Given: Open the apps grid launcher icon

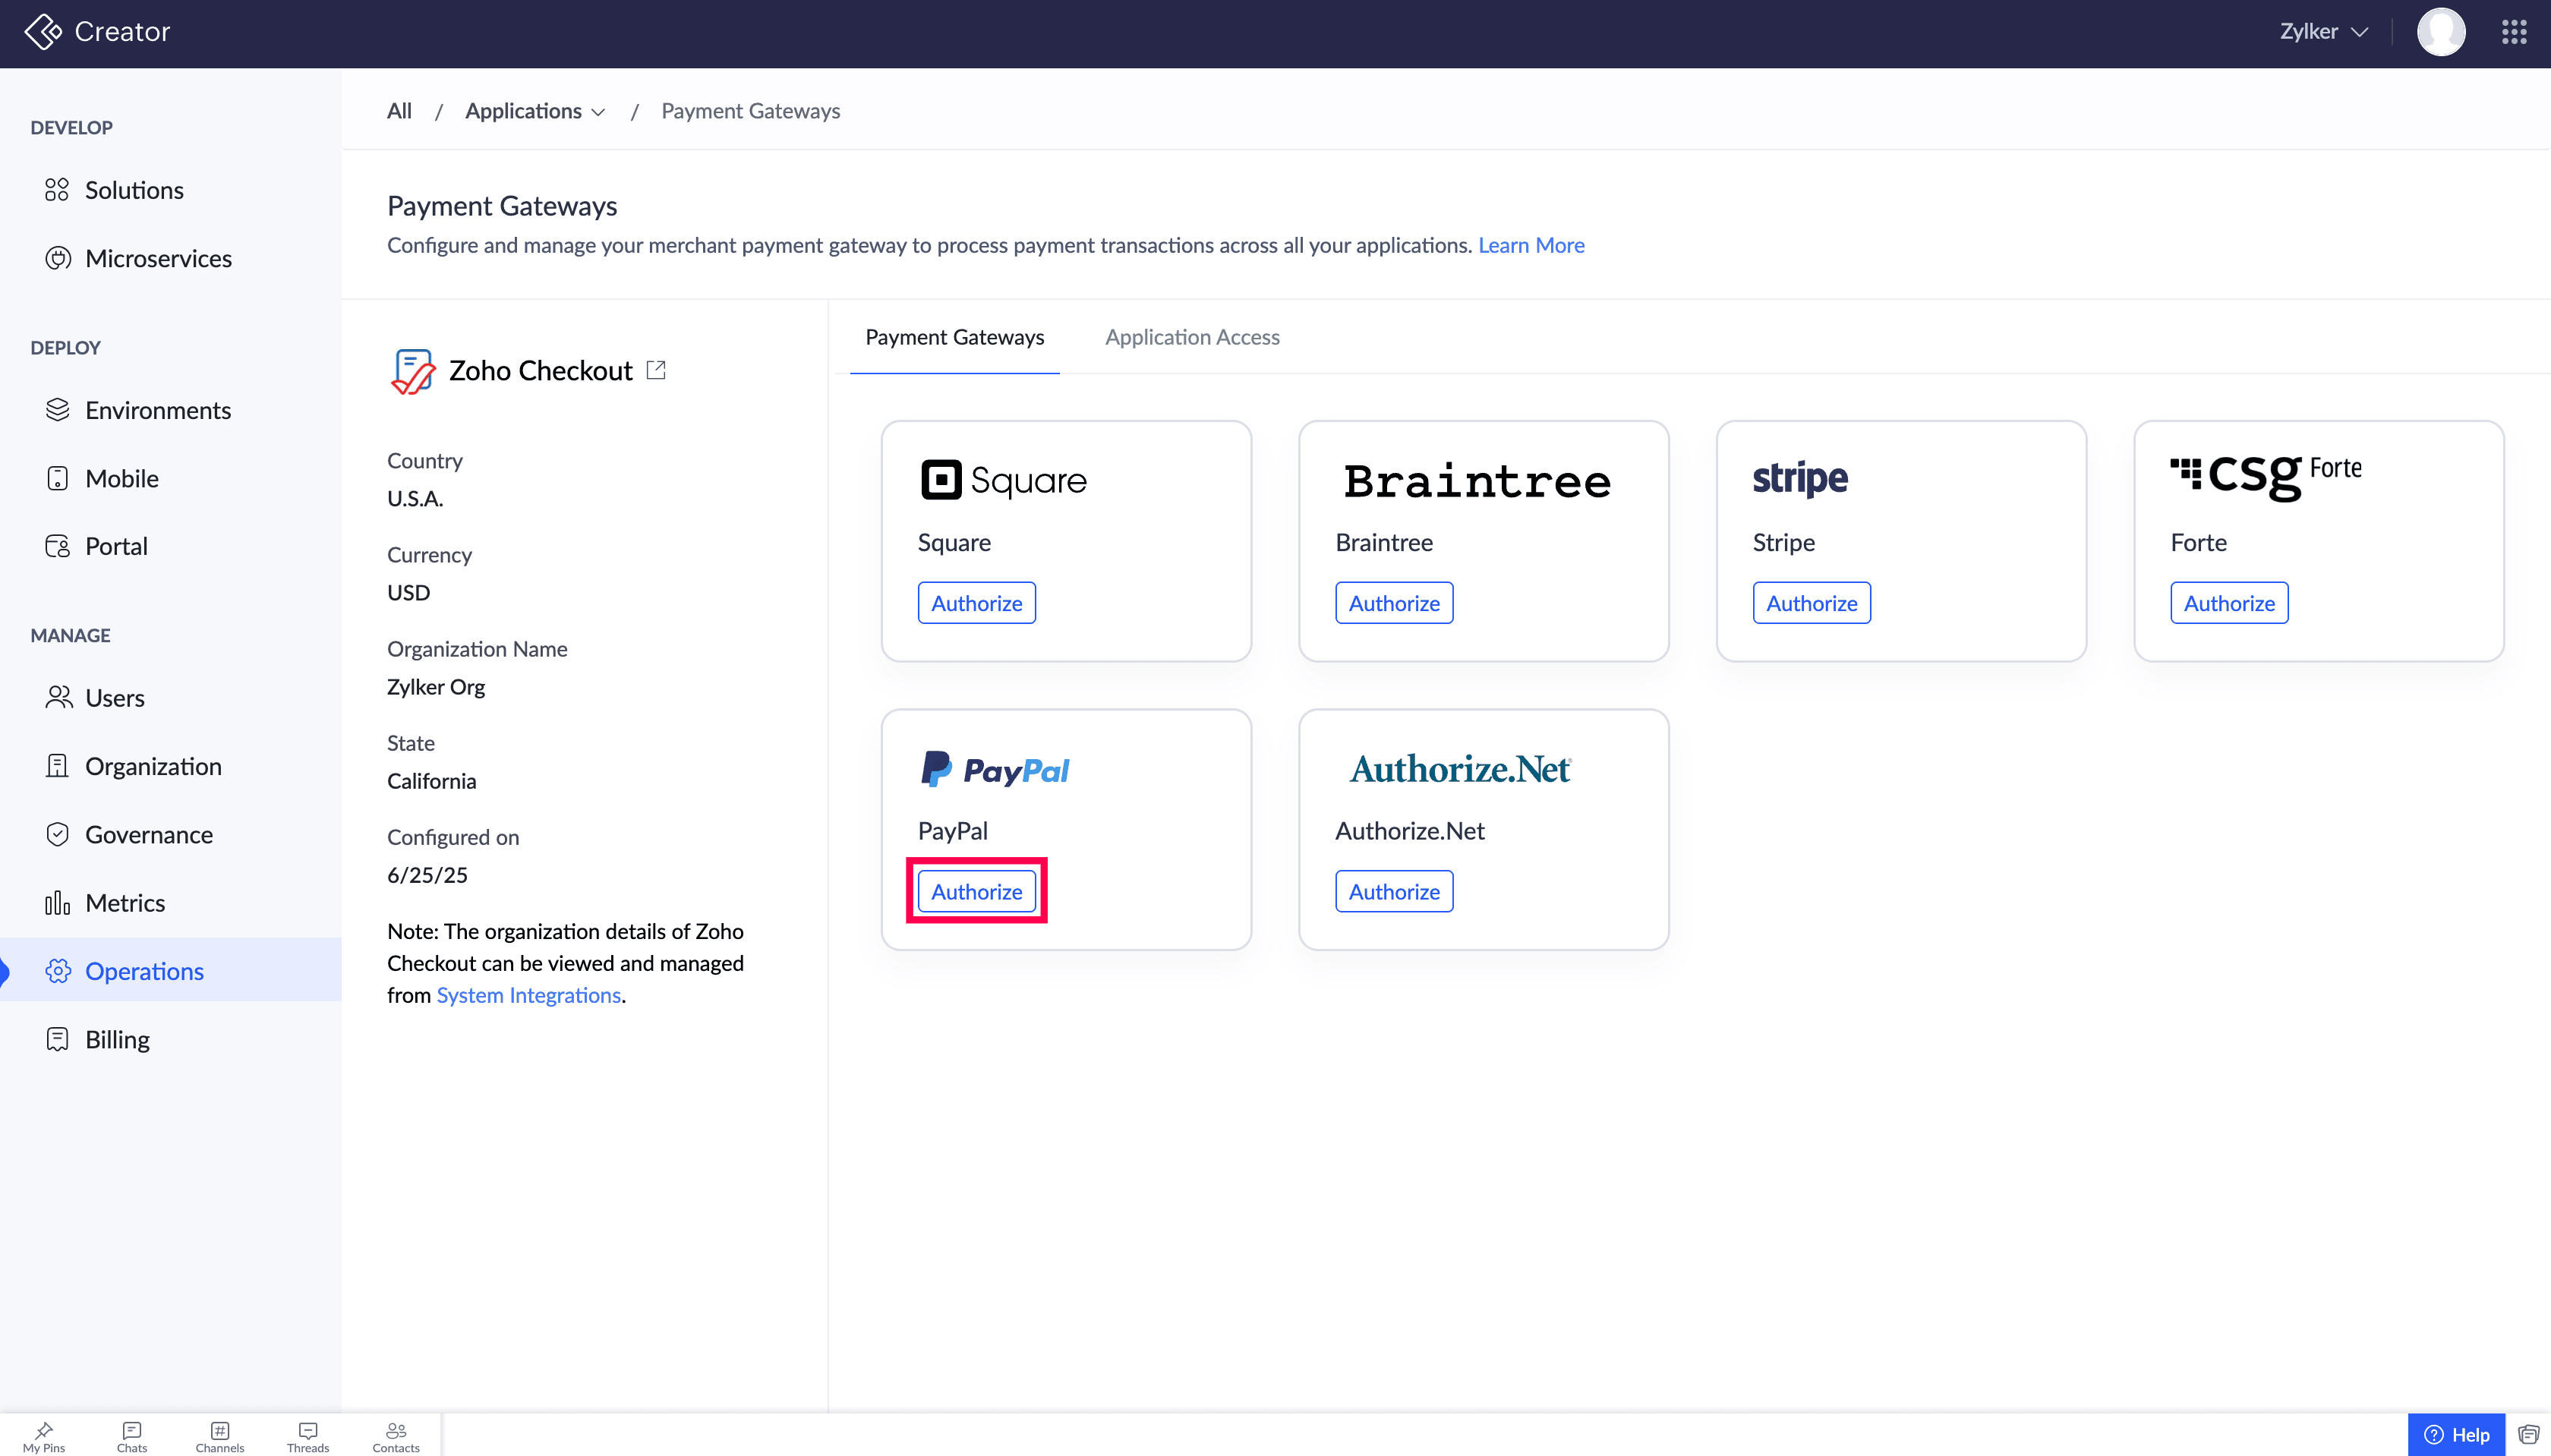Looking at the screenshot, I should 2514,32.
